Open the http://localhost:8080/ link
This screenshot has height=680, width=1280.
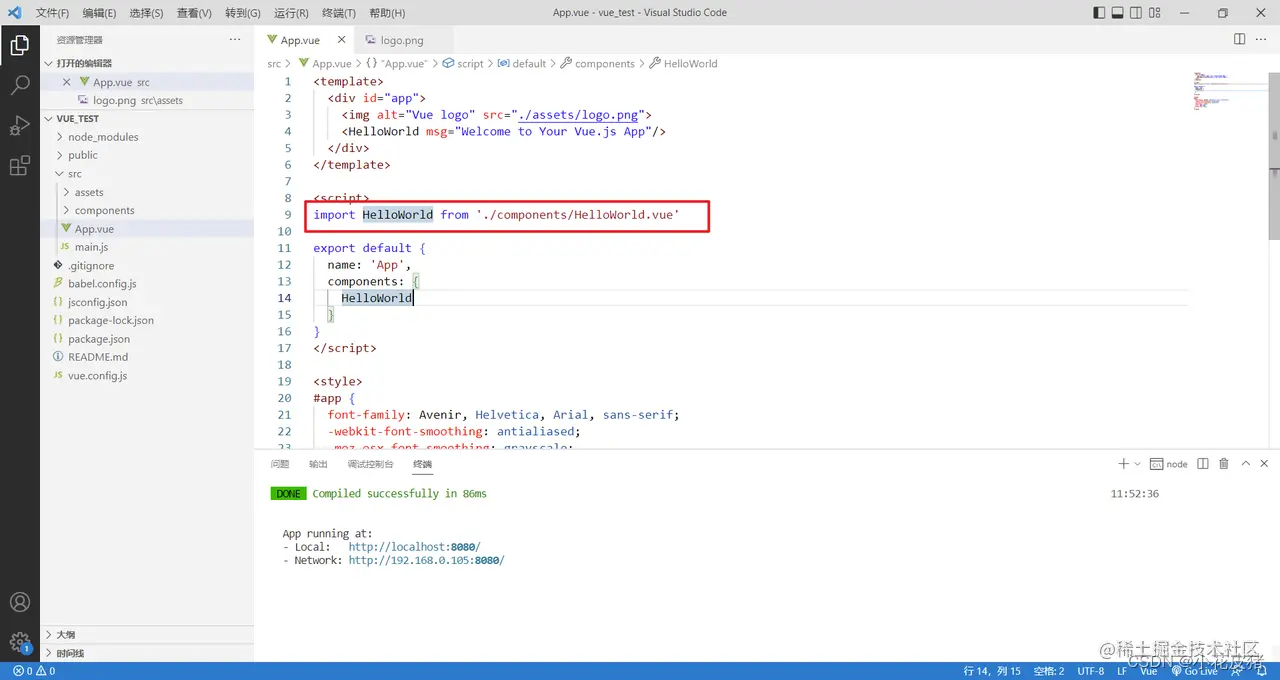pos(414,547)
